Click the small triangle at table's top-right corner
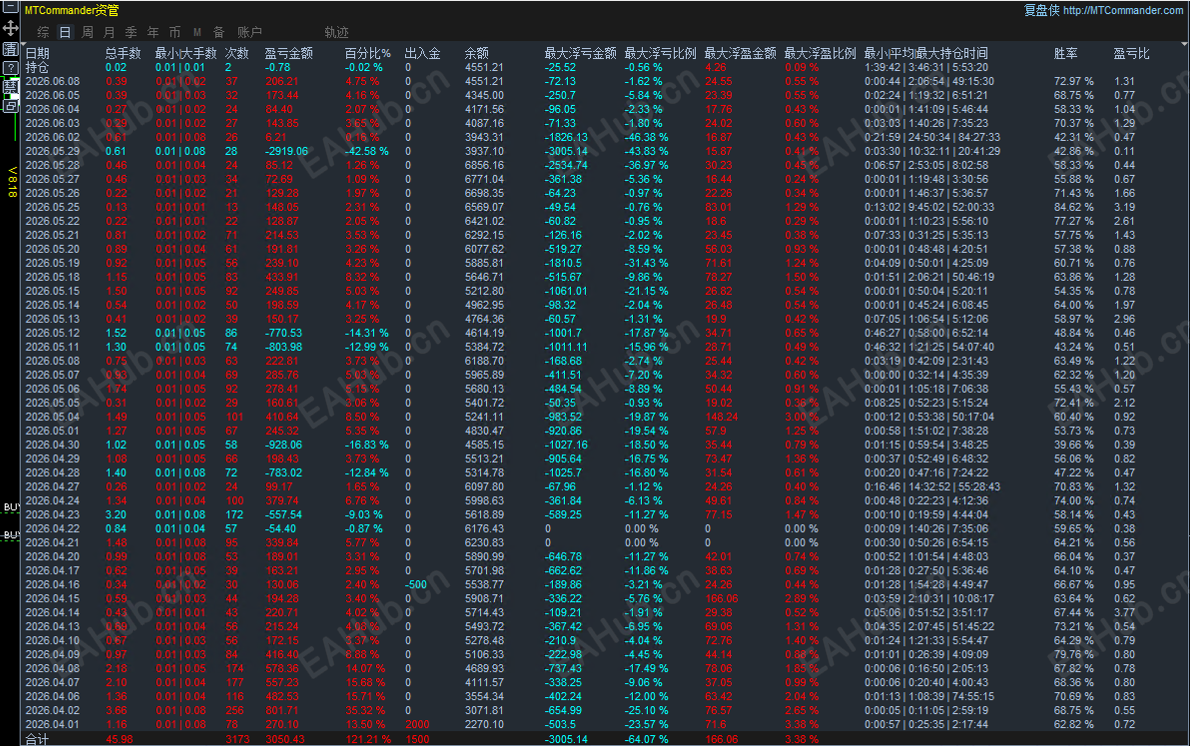 [1185, 43]
